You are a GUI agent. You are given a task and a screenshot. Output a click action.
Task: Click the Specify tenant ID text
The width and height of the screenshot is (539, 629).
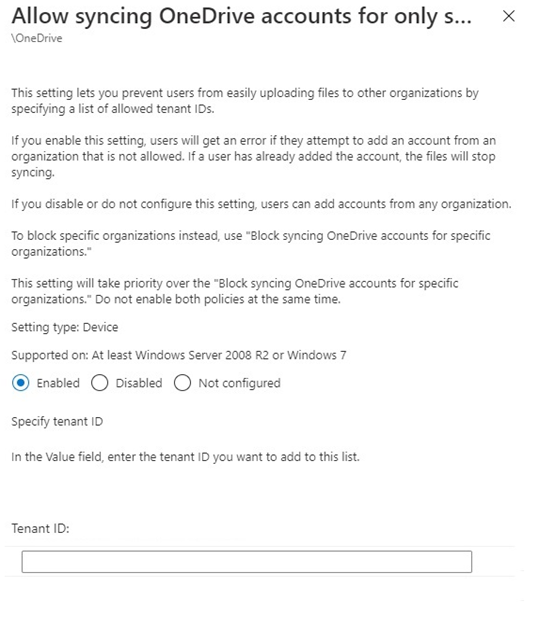tap(57, 422)
